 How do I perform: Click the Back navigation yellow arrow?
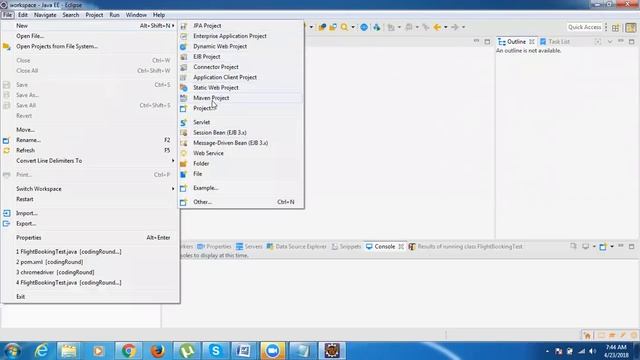[x=437, y=27]
